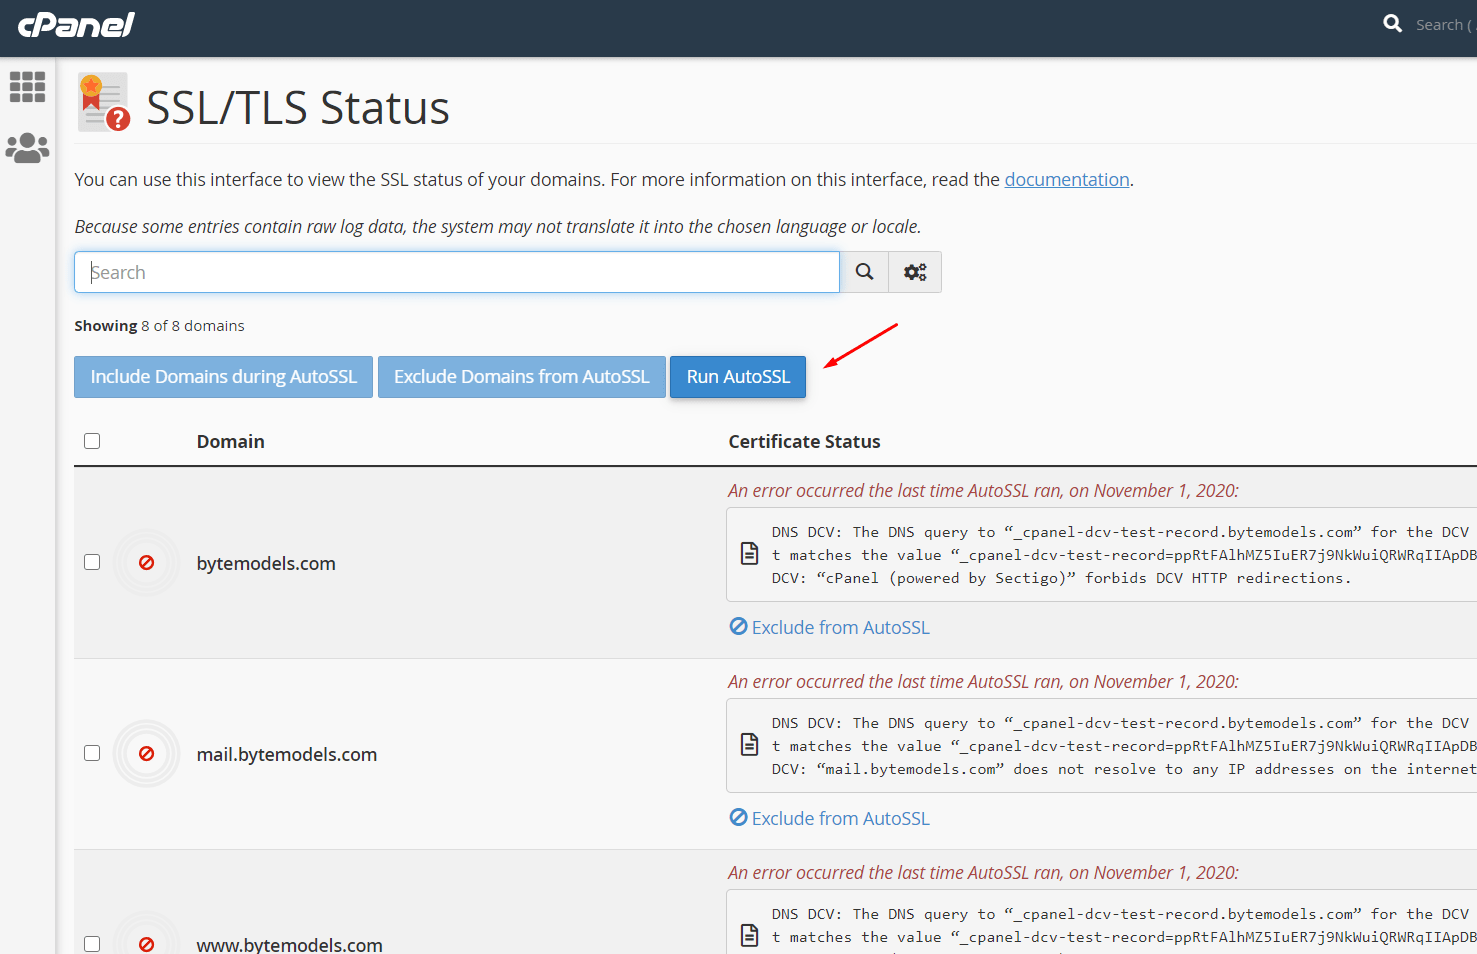
Task: Click the Exclude Domains from AutoSSL button
Action: tap(521, 377)
